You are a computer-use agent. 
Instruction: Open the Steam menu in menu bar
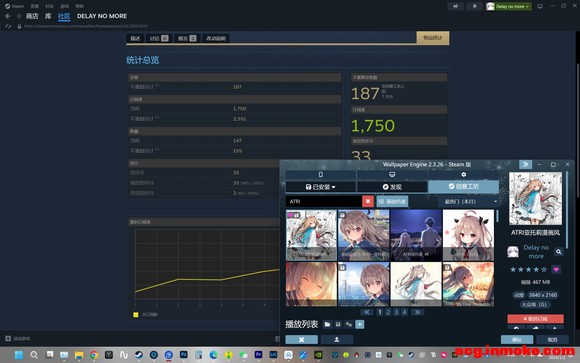tap(14, 6)
